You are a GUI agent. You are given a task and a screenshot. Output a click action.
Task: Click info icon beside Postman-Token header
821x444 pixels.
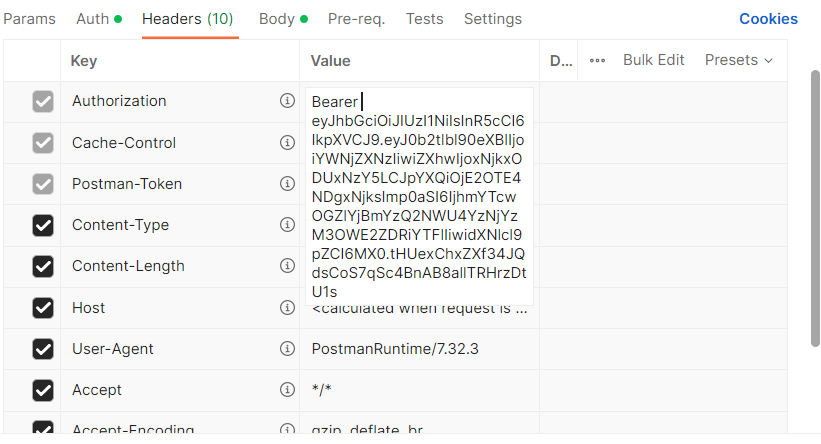pos(287,184)
